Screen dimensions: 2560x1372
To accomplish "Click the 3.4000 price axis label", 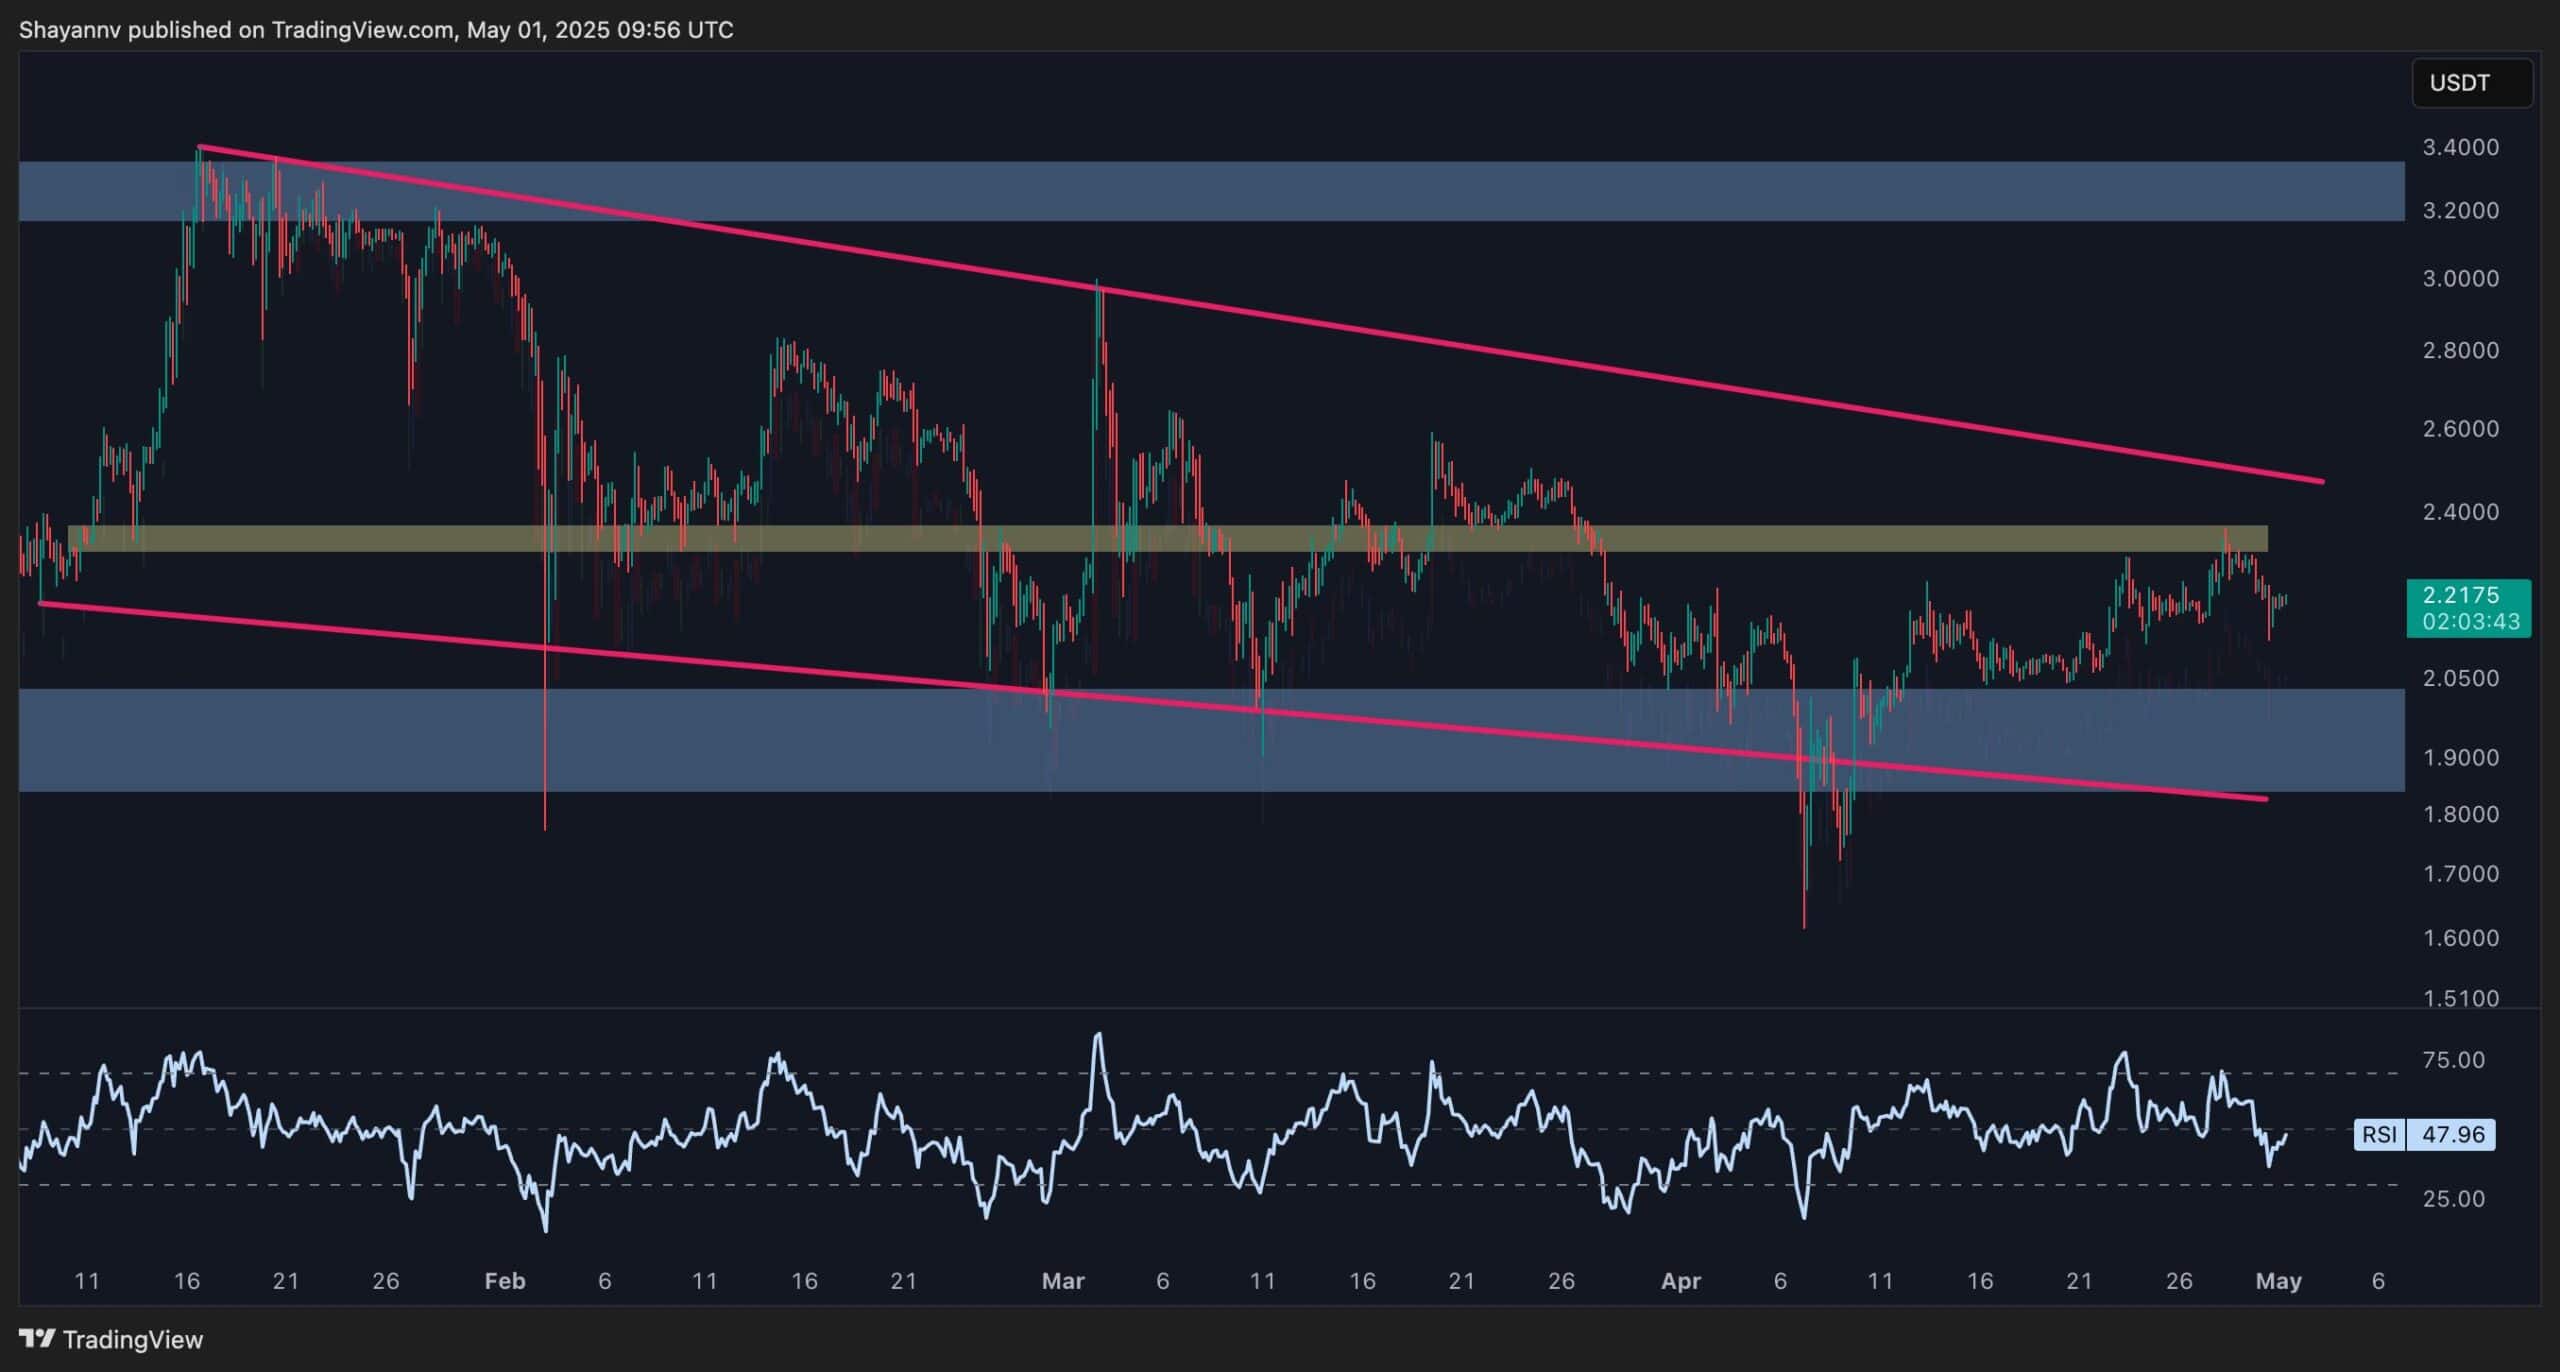I will point(2460,147).
